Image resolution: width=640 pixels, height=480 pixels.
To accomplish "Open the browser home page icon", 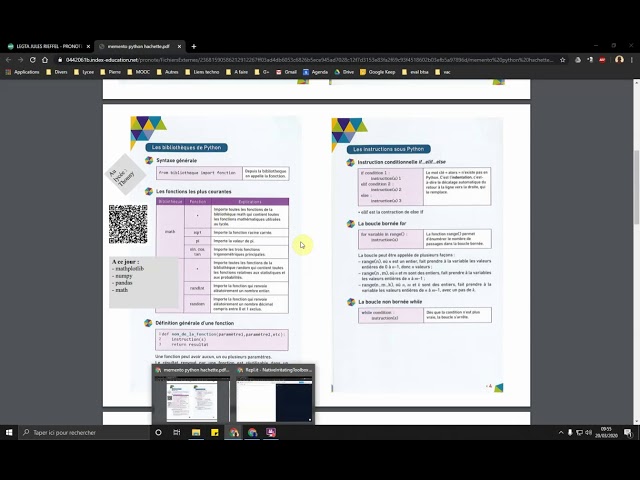I will point(45,60).
